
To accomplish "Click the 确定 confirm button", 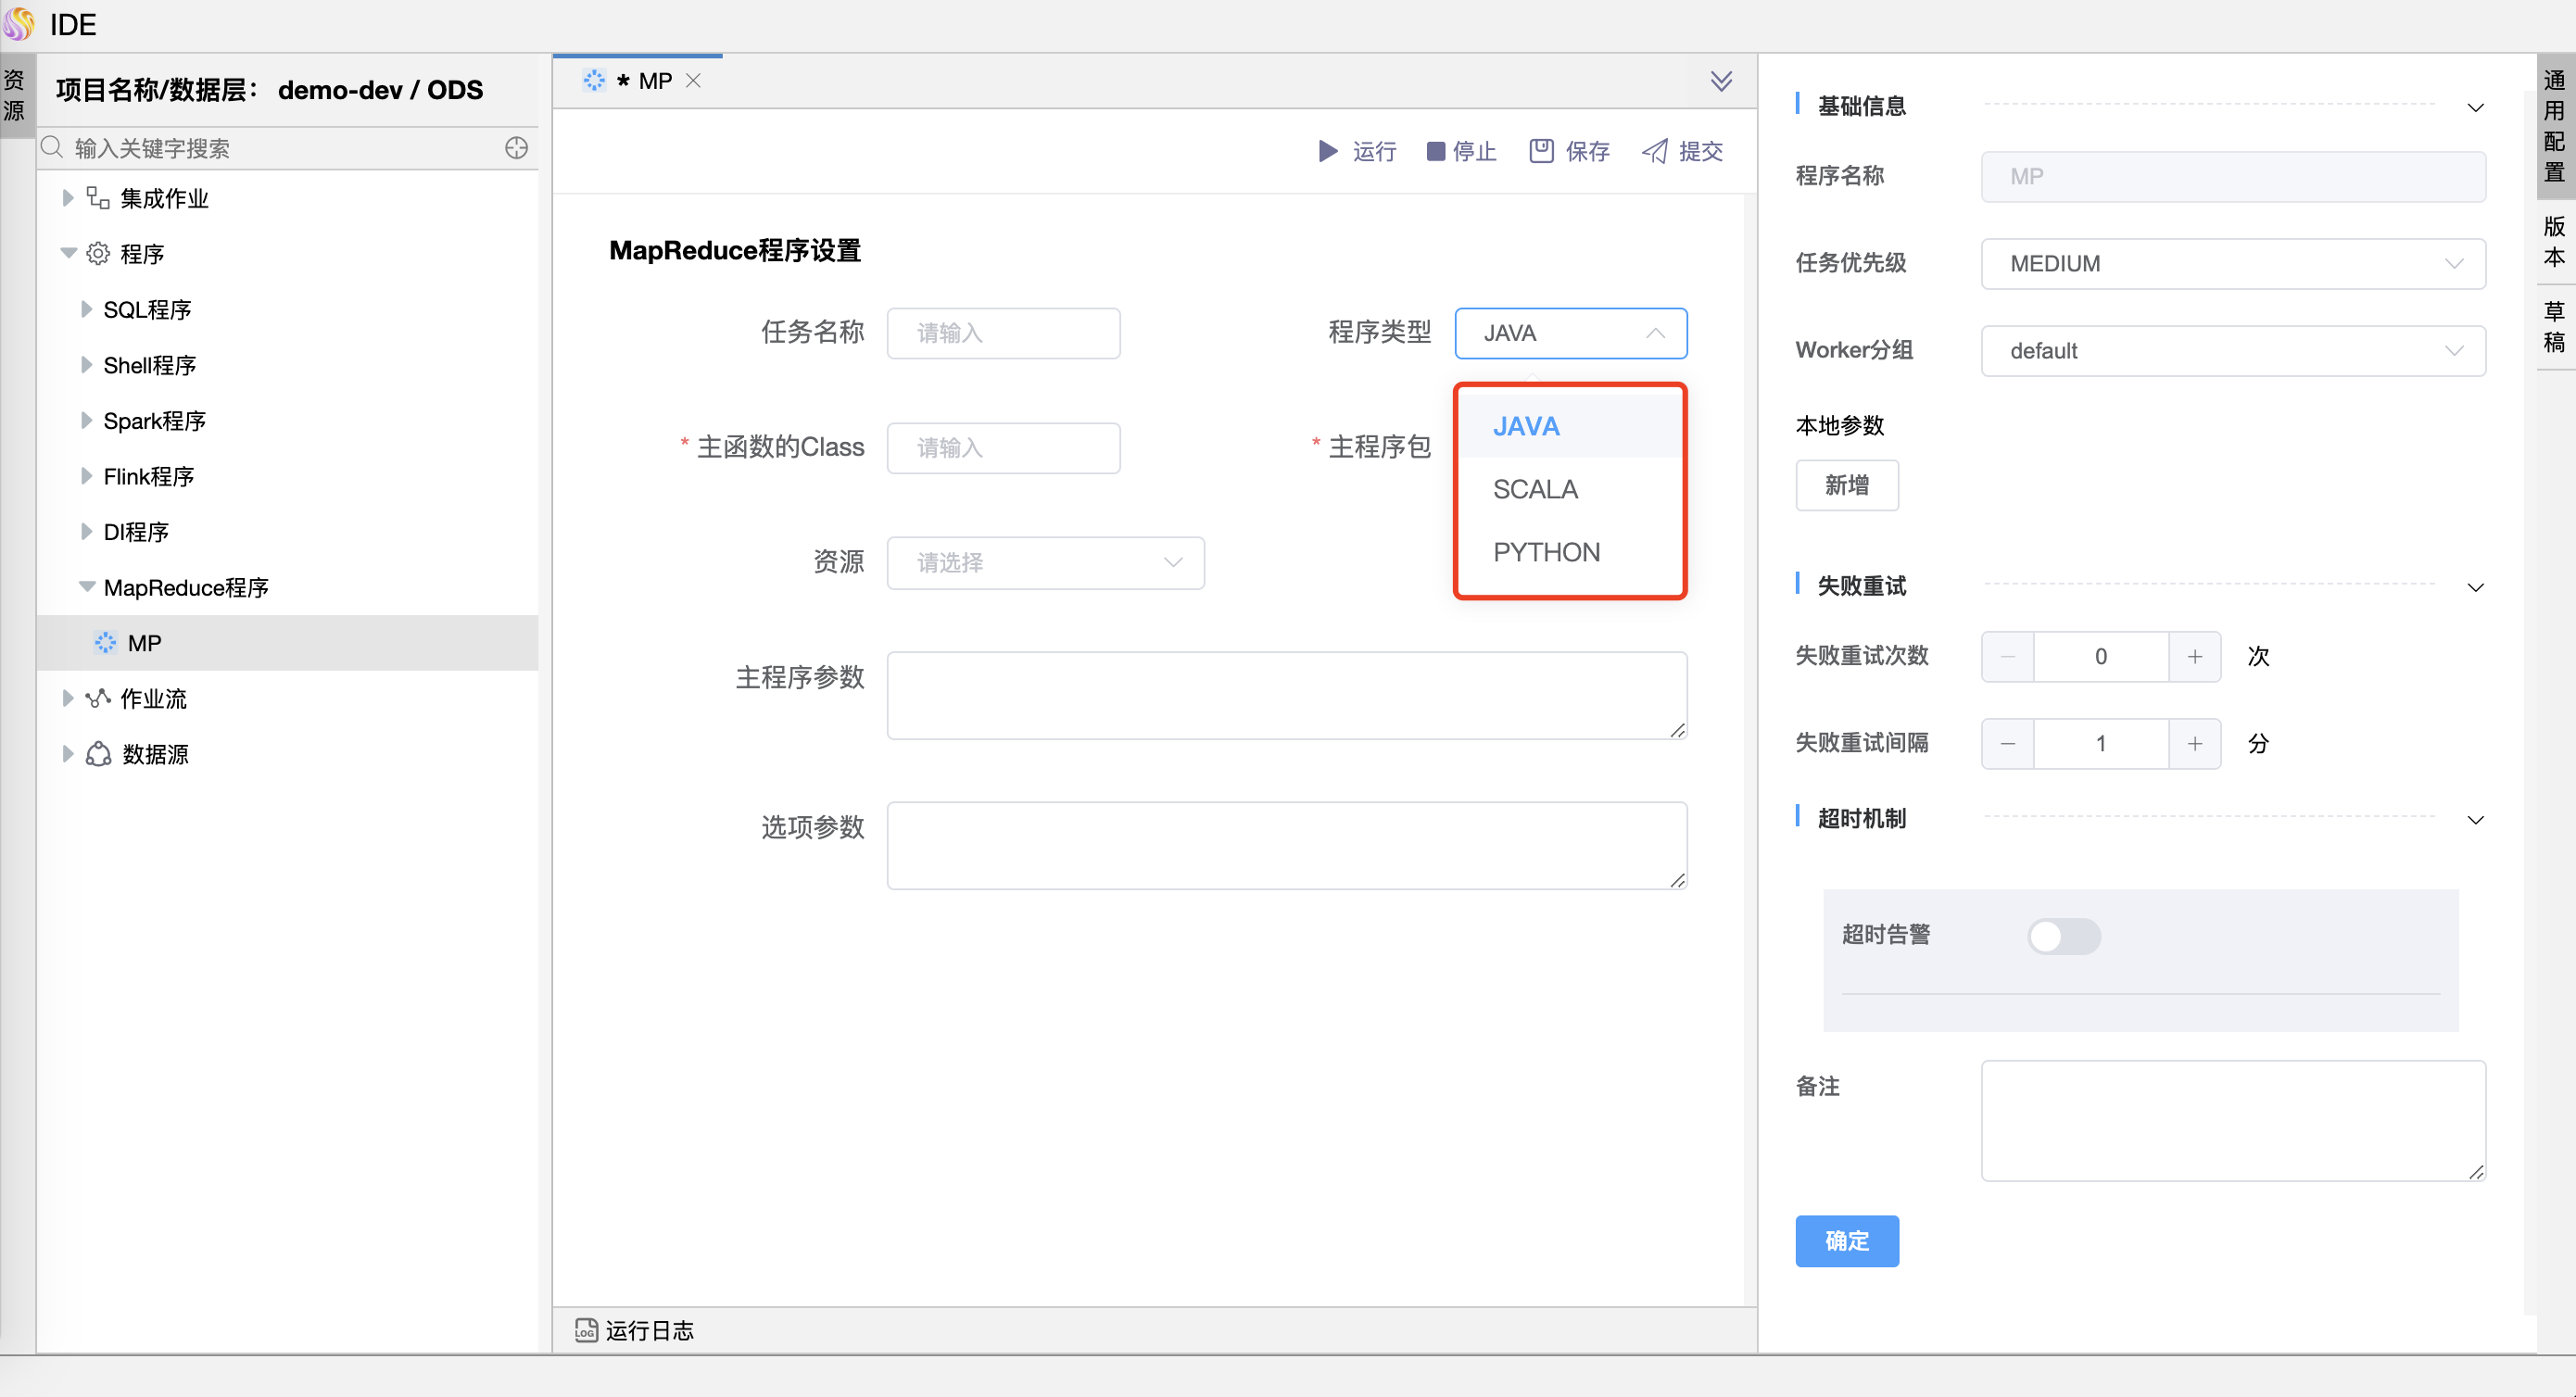I will (1846, 1240).
